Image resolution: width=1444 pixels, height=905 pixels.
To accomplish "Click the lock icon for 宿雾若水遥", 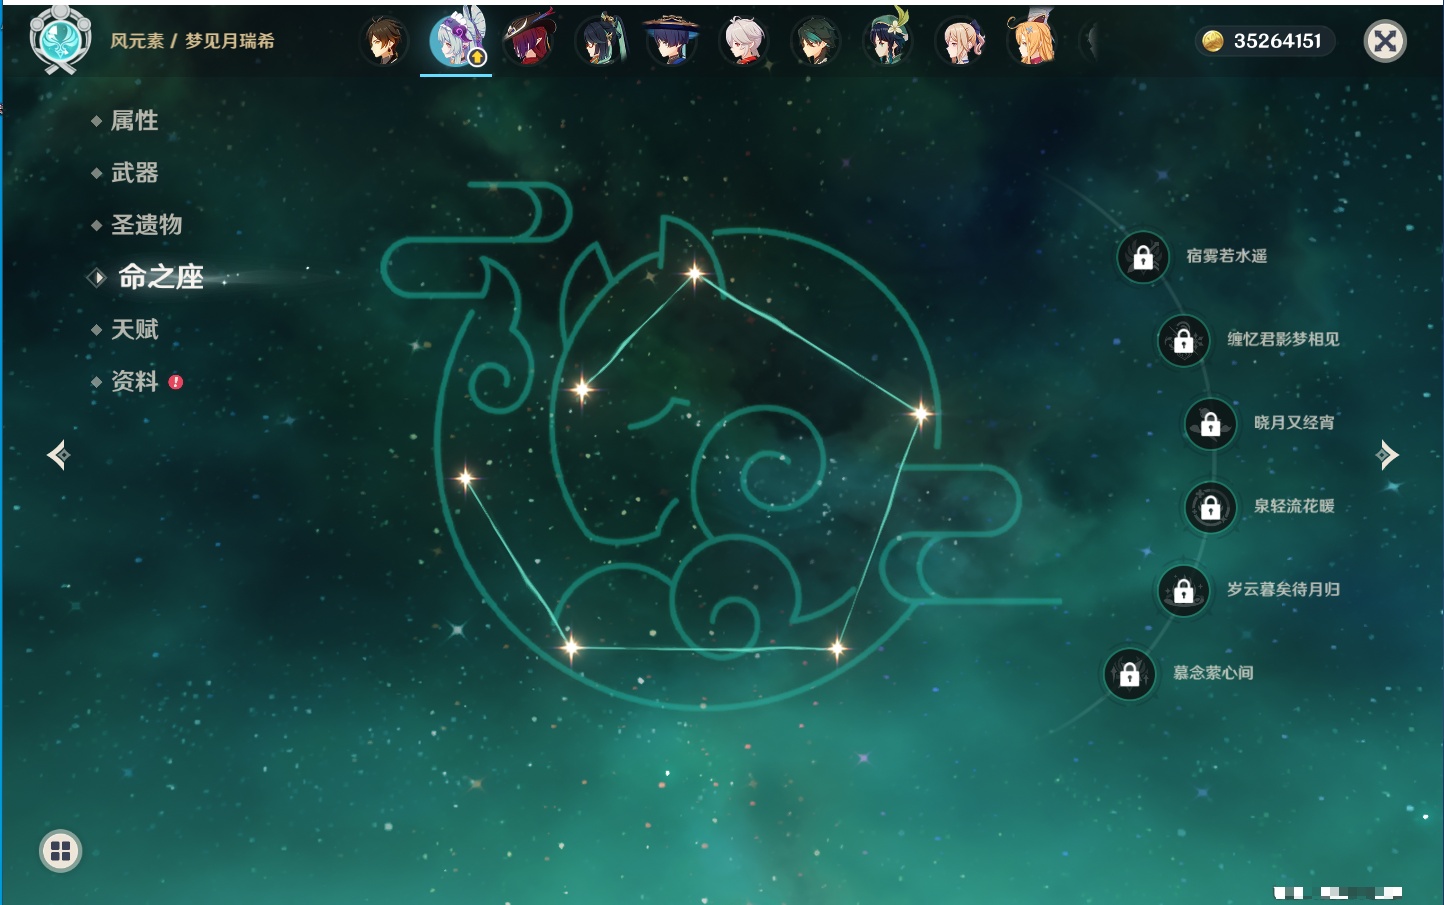I will click(x=1143, y=257).
